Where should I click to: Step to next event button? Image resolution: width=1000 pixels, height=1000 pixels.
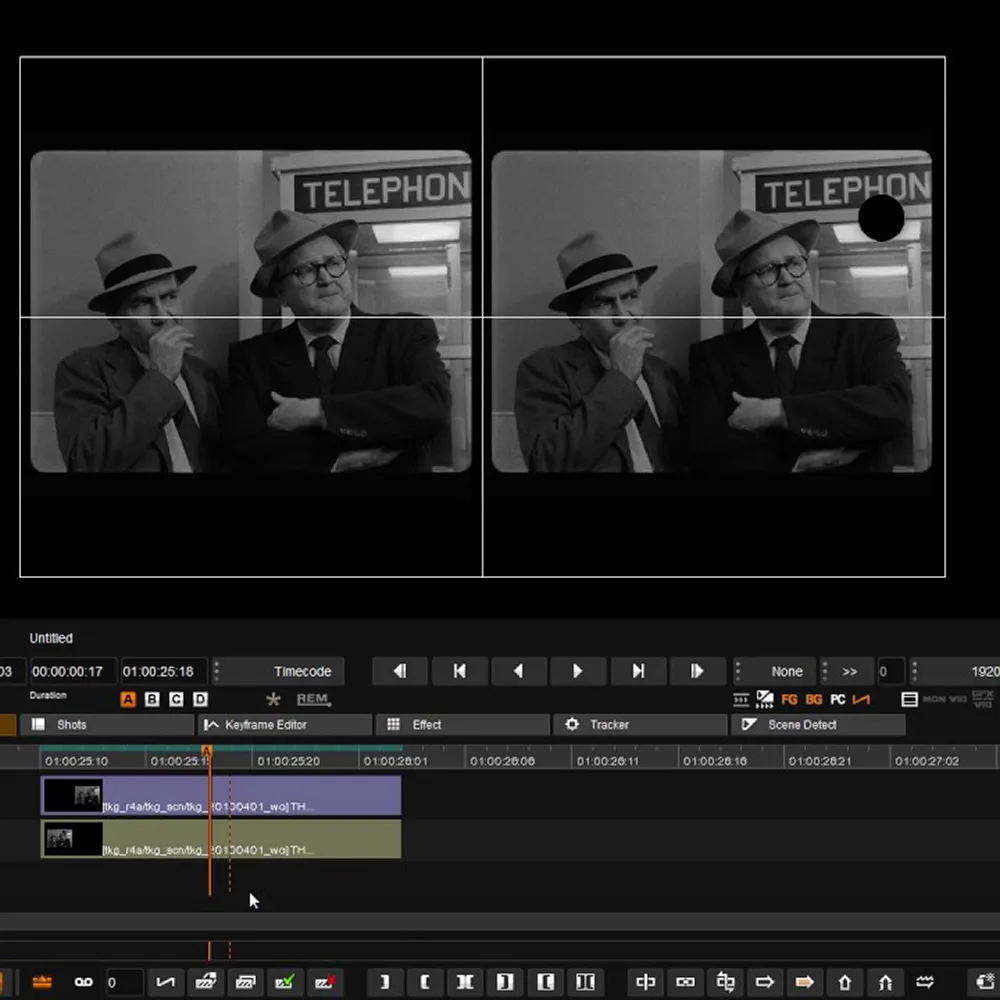point(698,672)
